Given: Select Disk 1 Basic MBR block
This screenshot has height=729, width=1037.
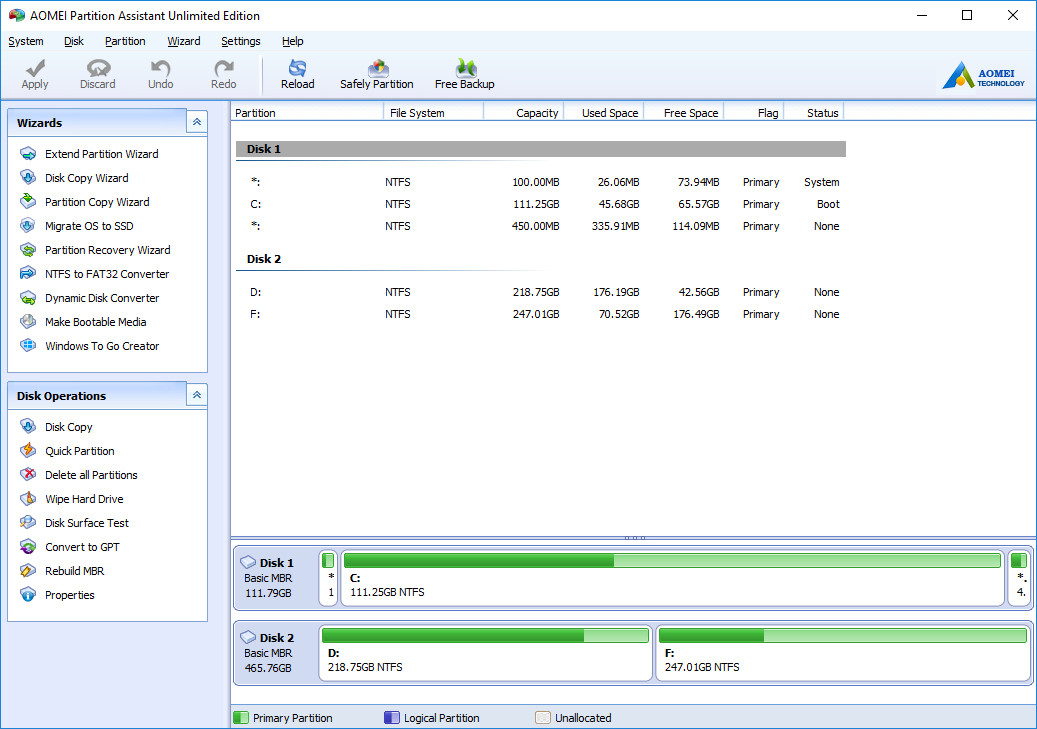Looking at the screenshot, I should (x=276, y=578).
